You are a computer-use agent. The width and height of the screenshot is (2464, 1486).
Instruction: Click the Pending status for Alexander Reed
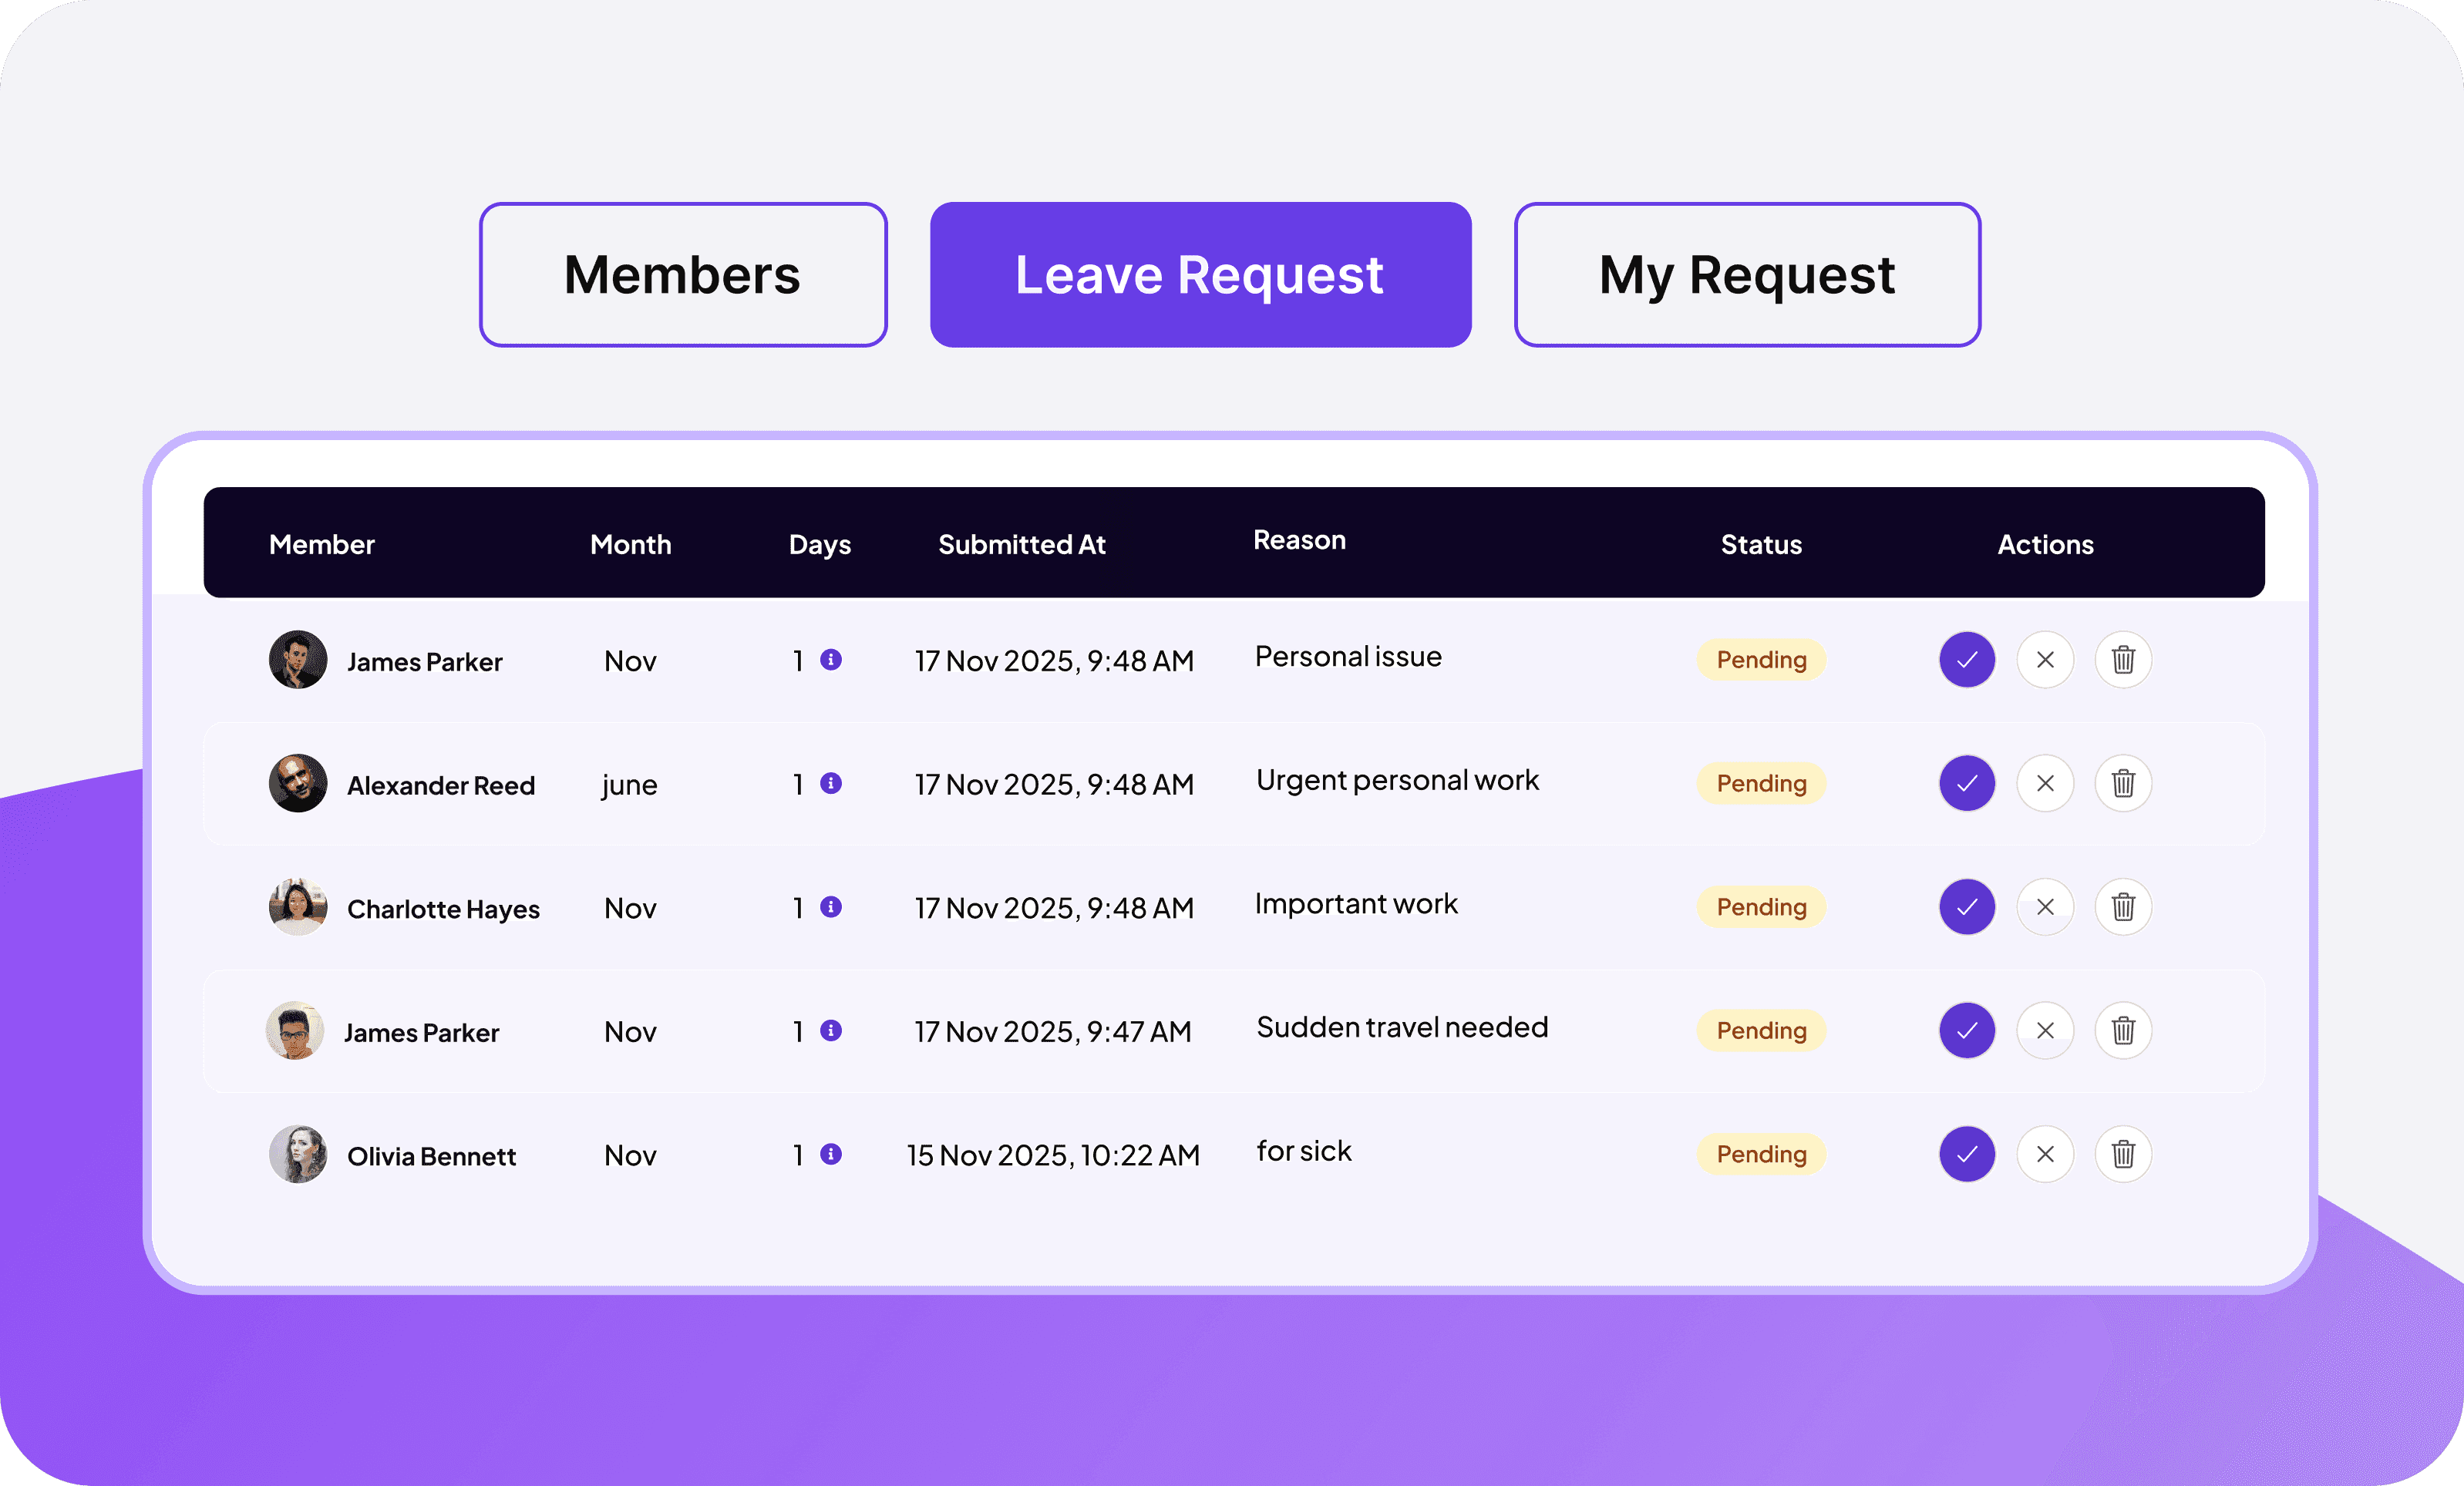click(x=1761, y=783)
